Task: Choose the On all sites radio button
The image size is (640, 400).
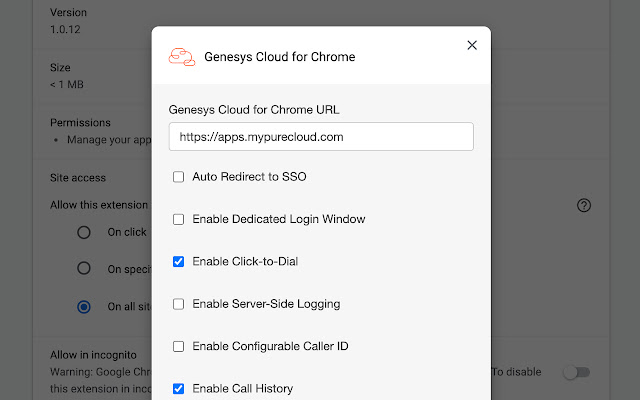Action: (85, 306)
